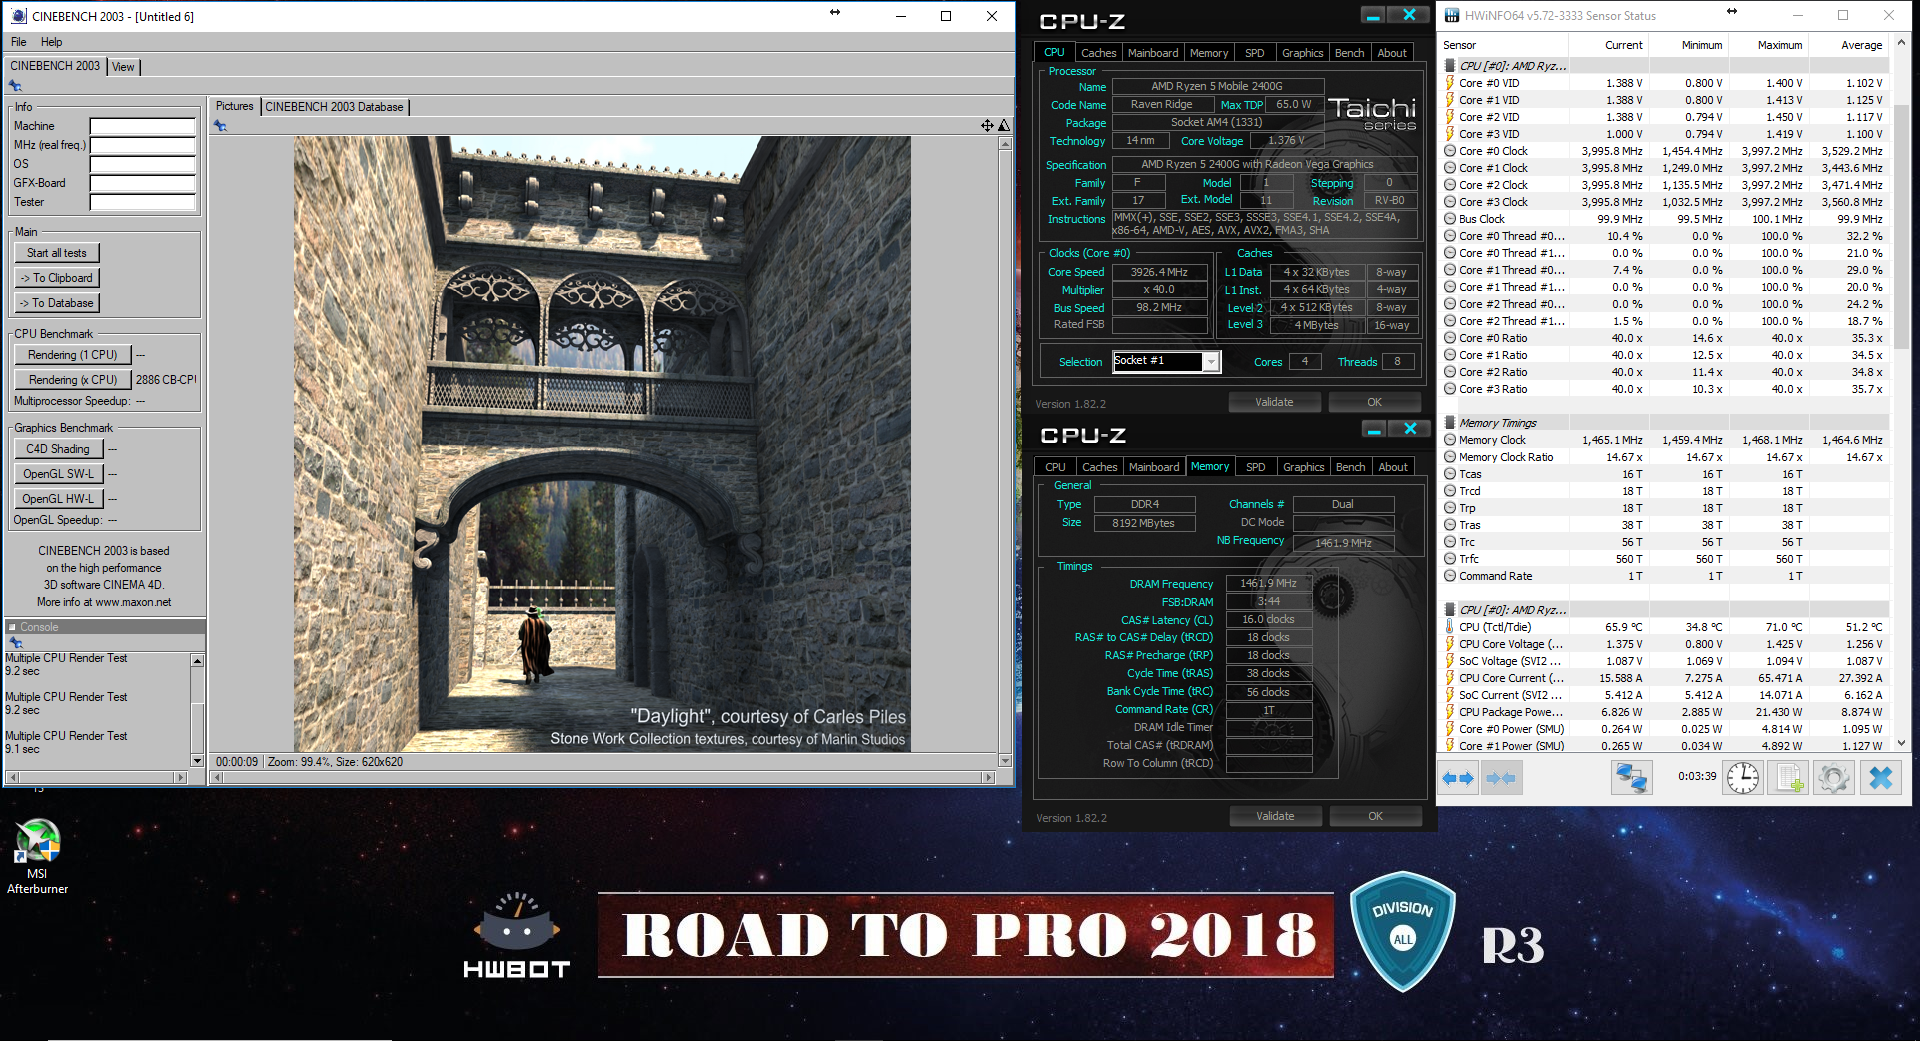
Task: Click OK in the bottom CPU-Z window
Action: [1376, 816]
